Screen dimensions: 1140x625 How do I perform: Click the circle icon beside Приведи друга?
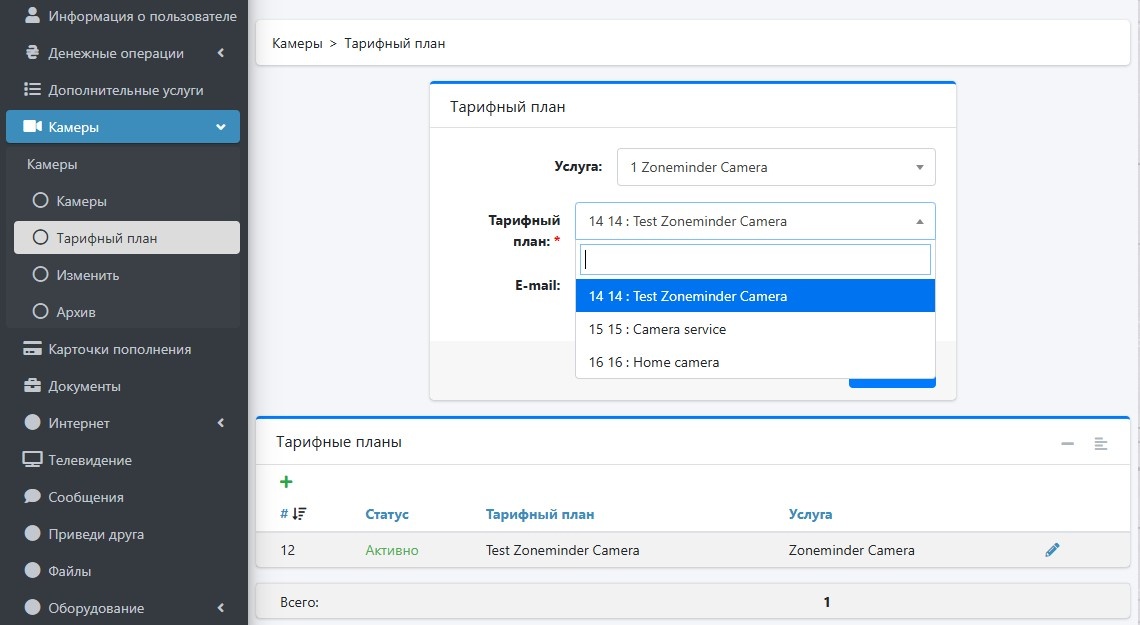(x=32, y=533)
